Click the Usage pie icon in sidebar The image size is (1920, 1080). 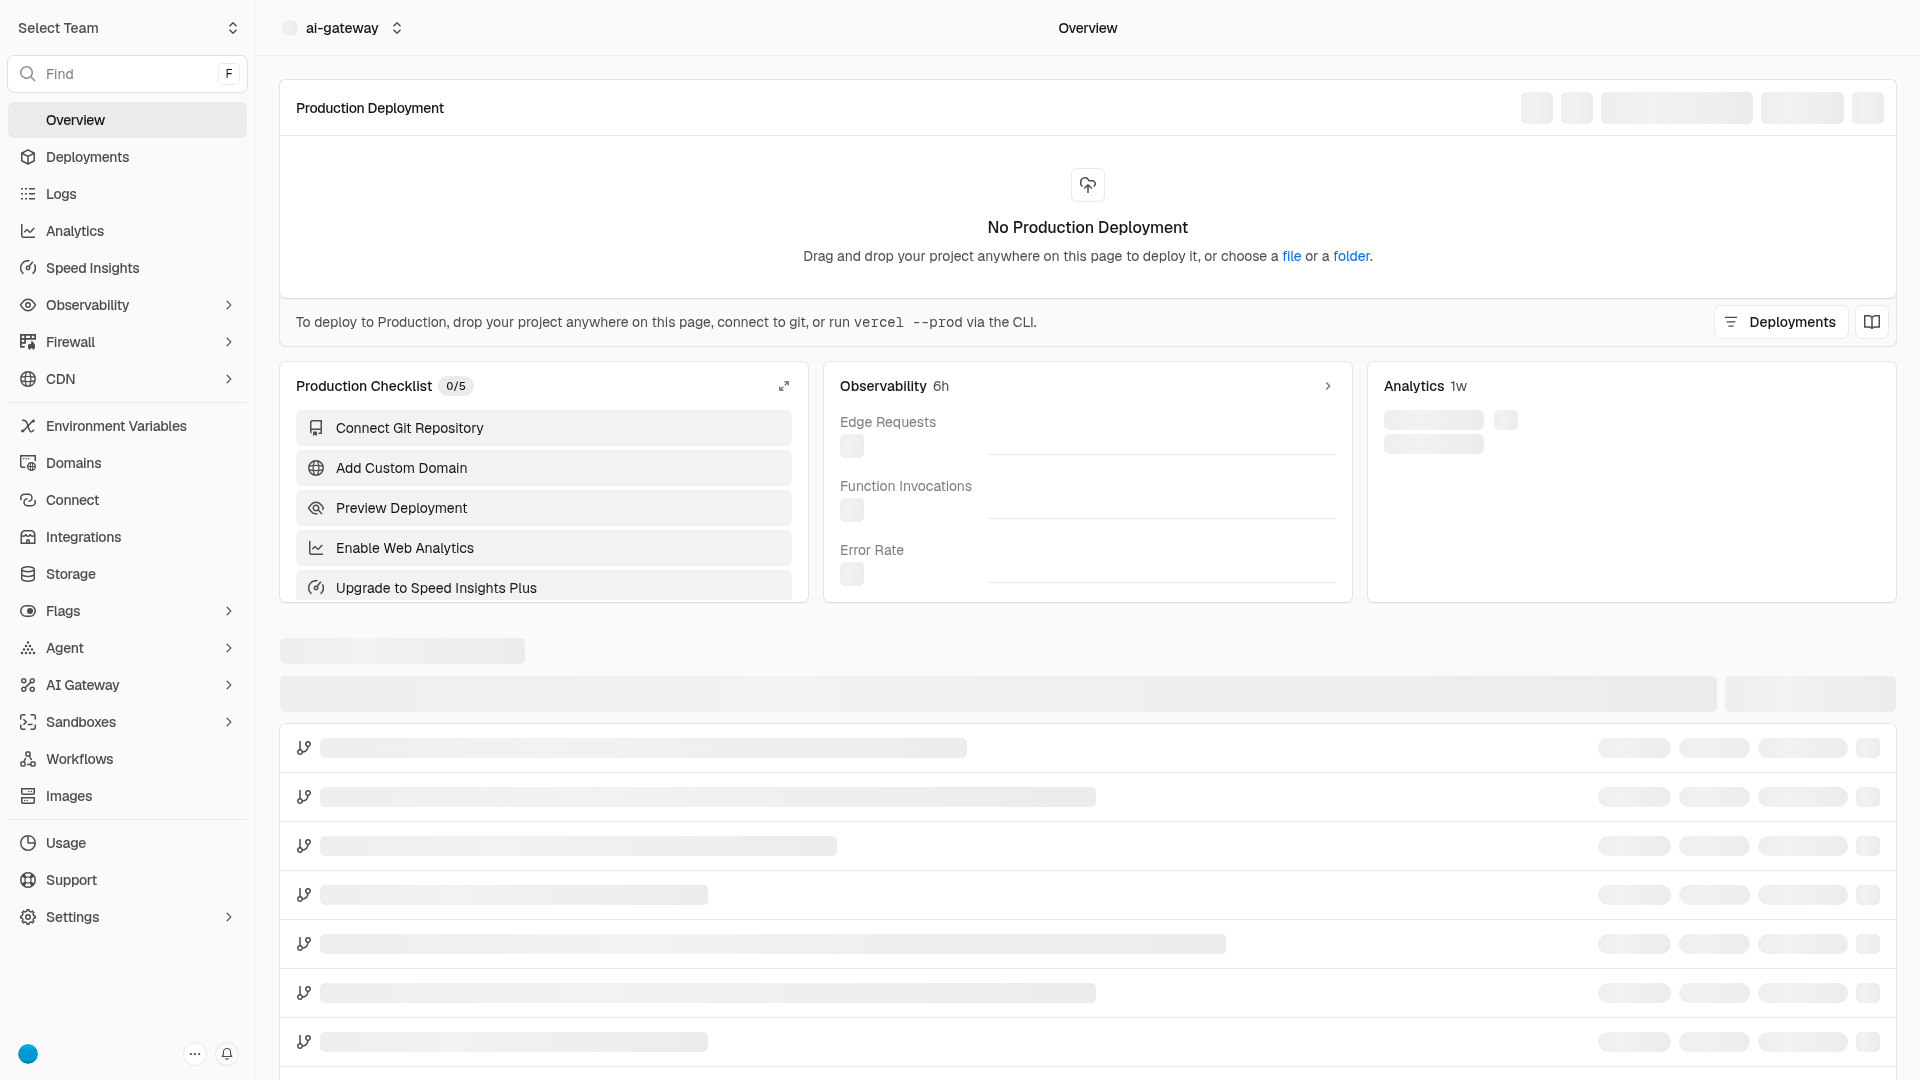pos(28,843)
